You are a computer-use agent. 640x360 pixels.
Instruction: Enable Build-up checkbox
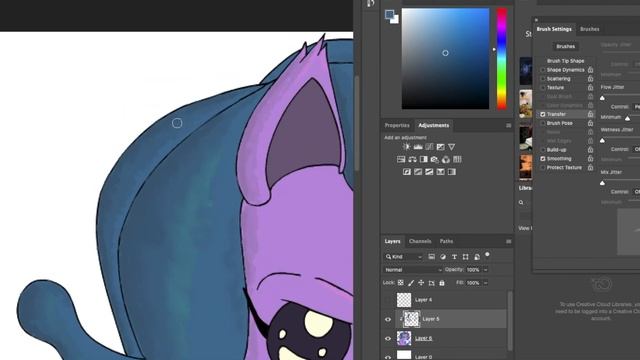[x=543, y=150]
